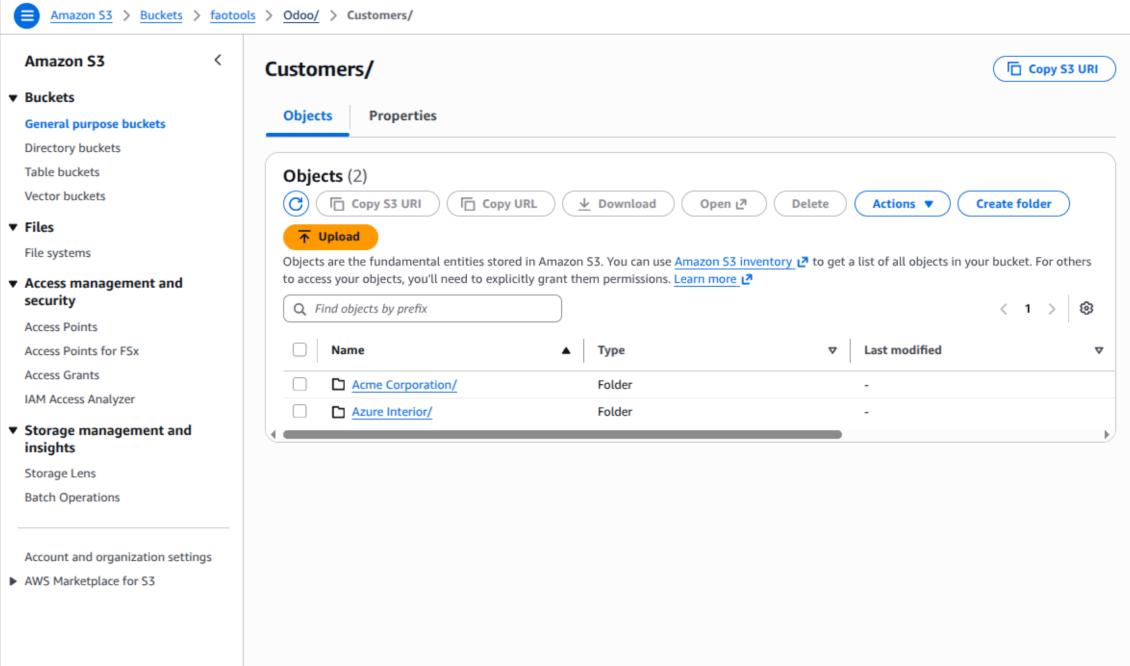Collapse the Amazon S3 sidebar panel
This screenshot has width=1130, height=666.
click(218, 61)
